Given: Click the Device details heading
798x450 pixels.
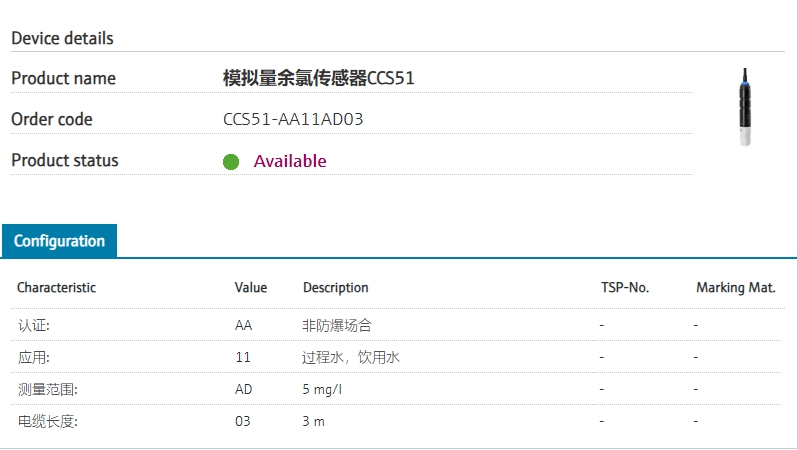Looking at the screenshot, I should [x=62, y=39].
